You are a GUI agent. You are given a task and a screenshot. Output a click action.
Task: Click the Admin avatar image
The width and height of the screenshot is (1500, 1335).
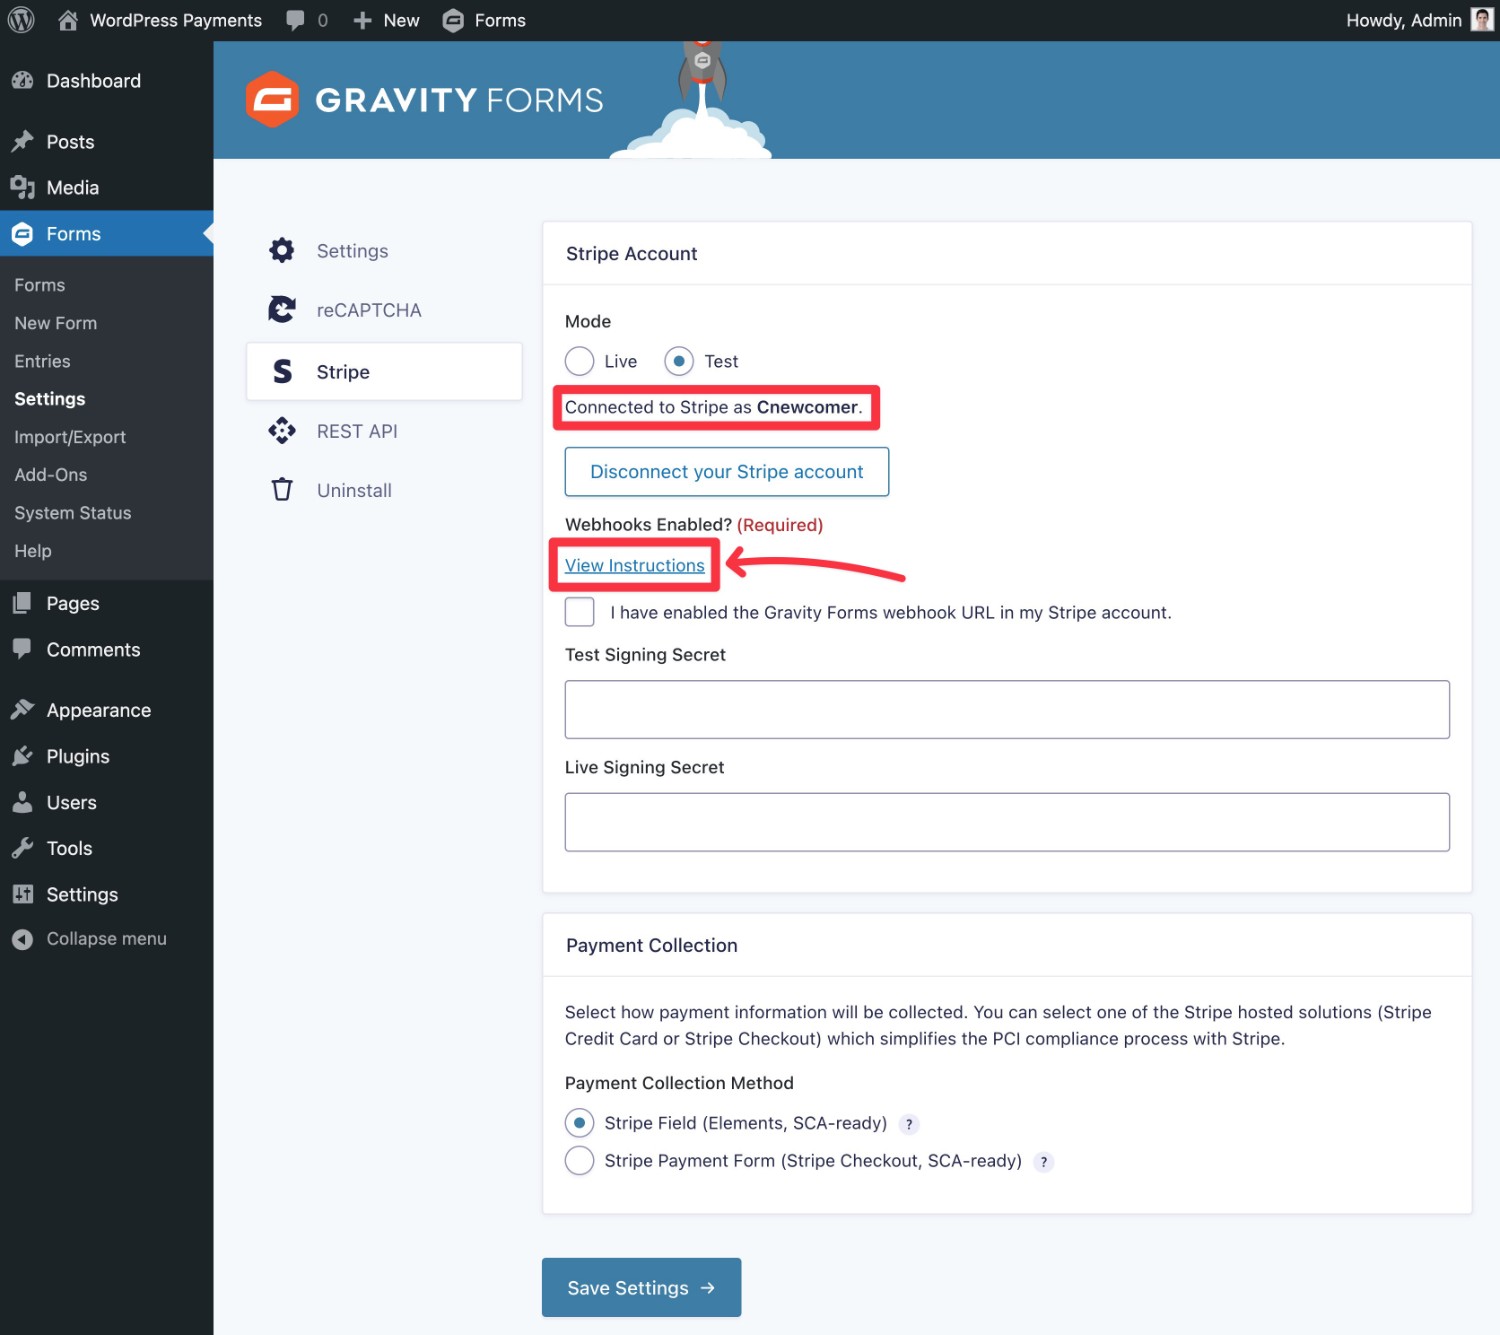tap(1481, 19)
